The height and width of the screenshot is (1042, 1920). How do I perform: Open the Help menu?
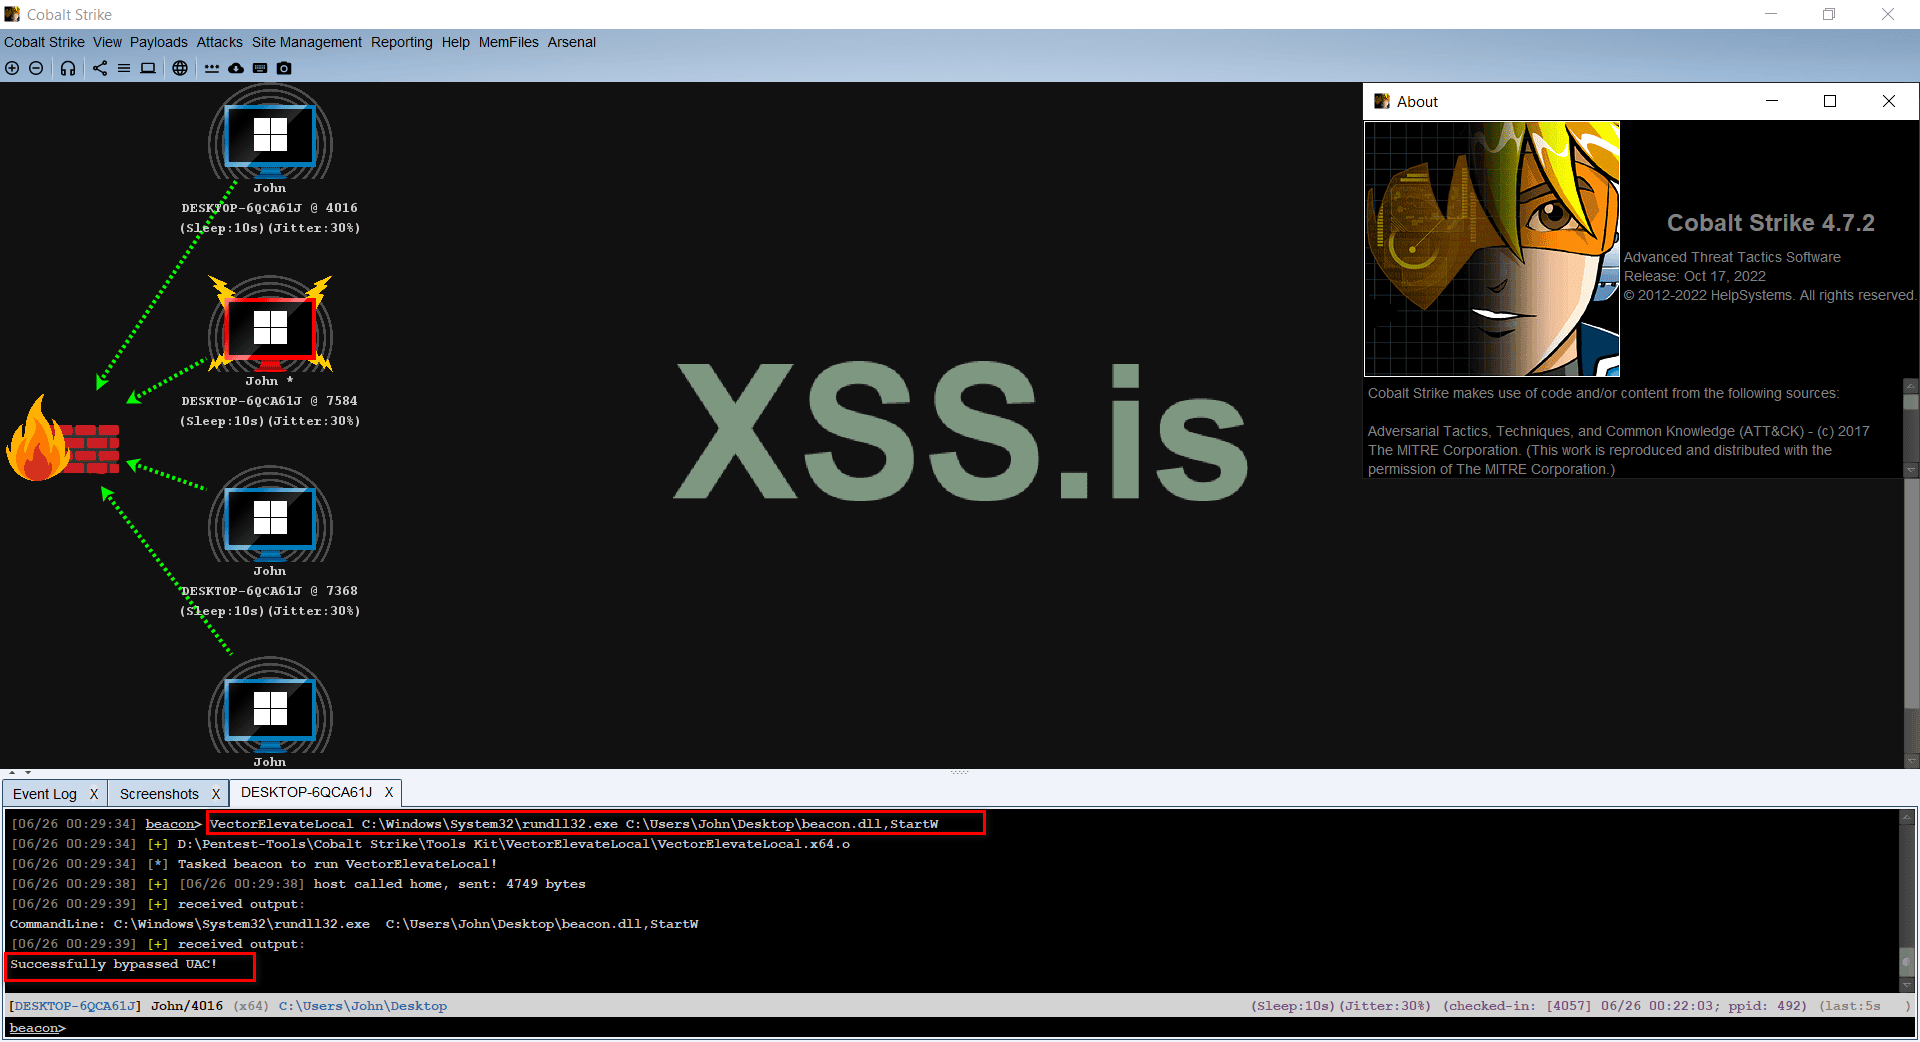(456, 42)
